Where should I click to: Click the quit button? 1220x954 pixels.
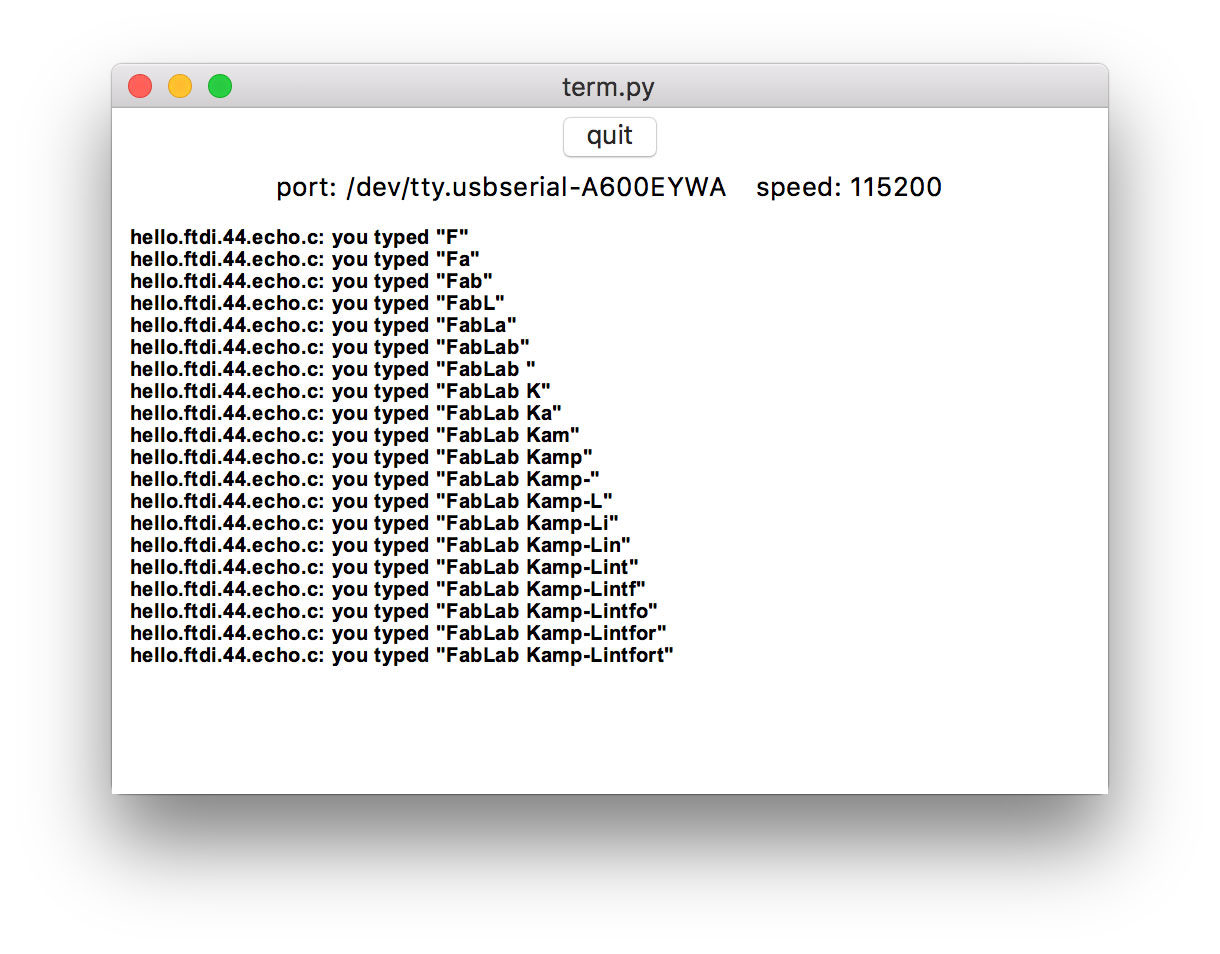610,136
